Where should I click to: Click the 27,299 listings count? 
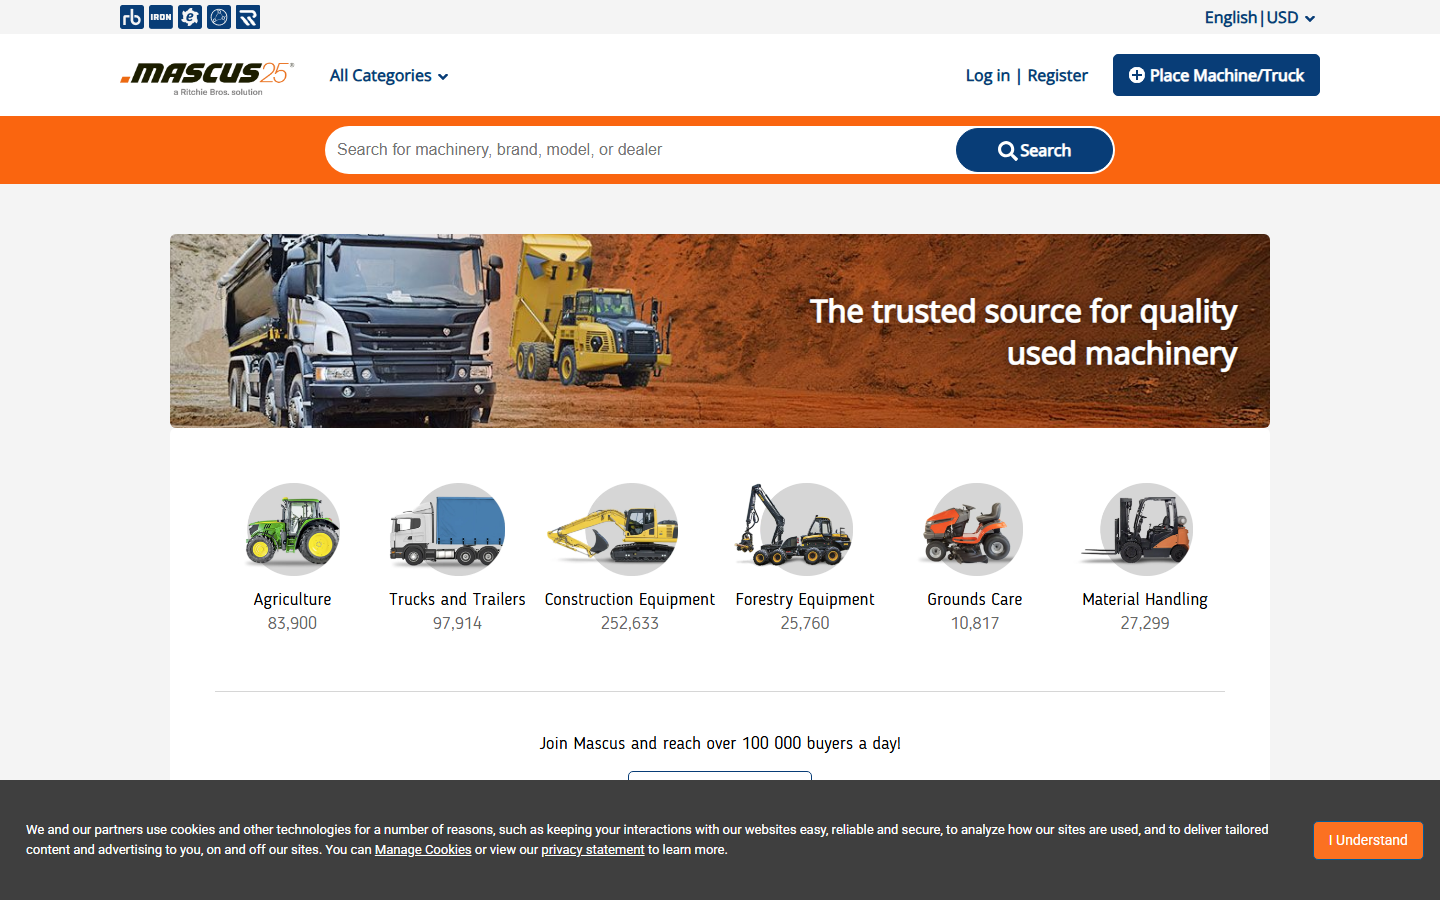click(x=1145, y=623)
